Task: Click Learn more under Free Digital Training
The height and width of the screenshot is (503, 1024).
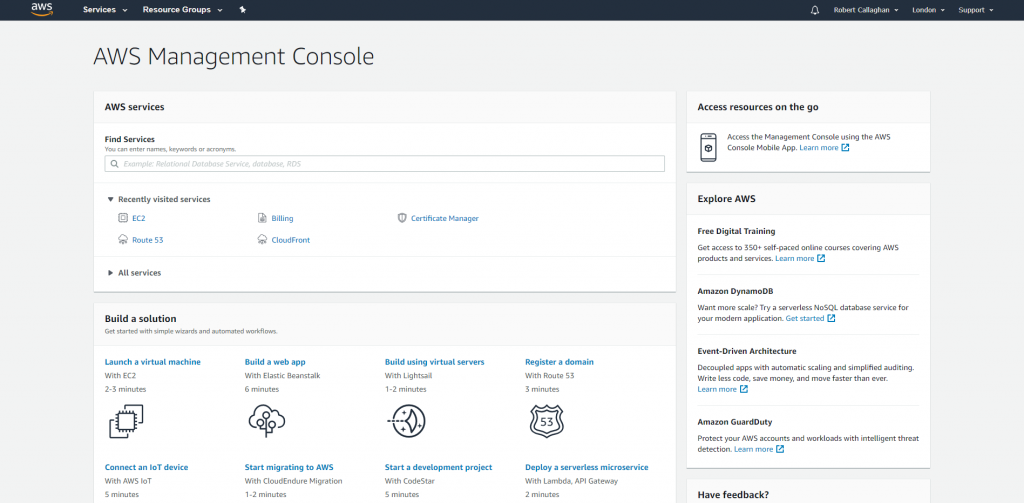Action: point(795,259)
